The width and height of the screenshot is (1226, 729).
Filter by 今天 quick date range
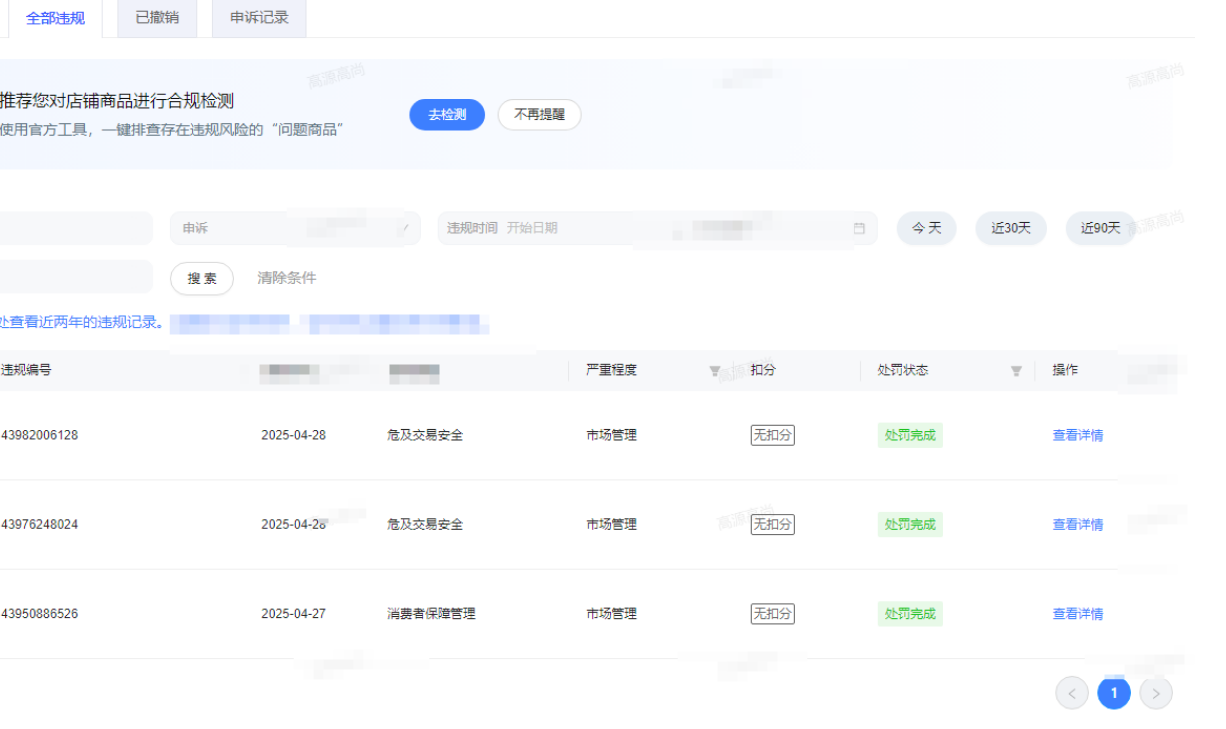(926, 228)
